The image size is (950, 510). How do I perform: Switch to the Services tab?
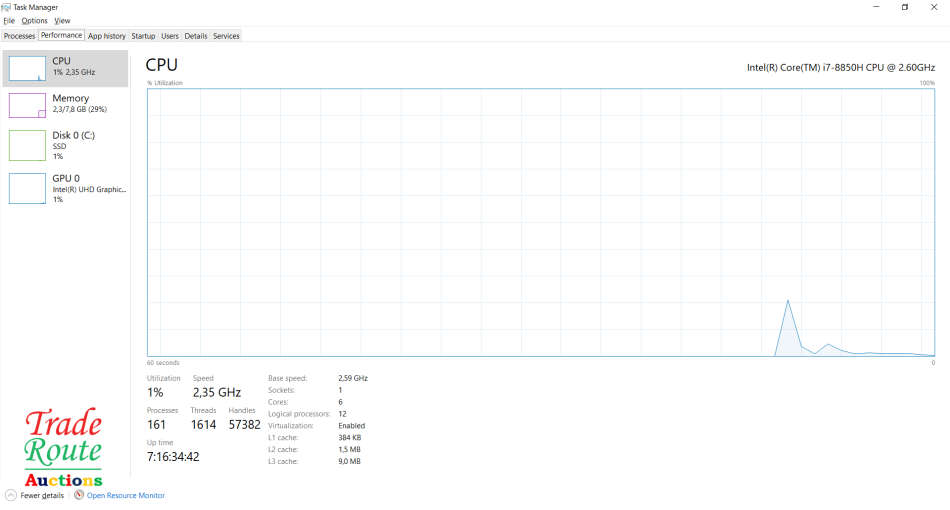226,36
